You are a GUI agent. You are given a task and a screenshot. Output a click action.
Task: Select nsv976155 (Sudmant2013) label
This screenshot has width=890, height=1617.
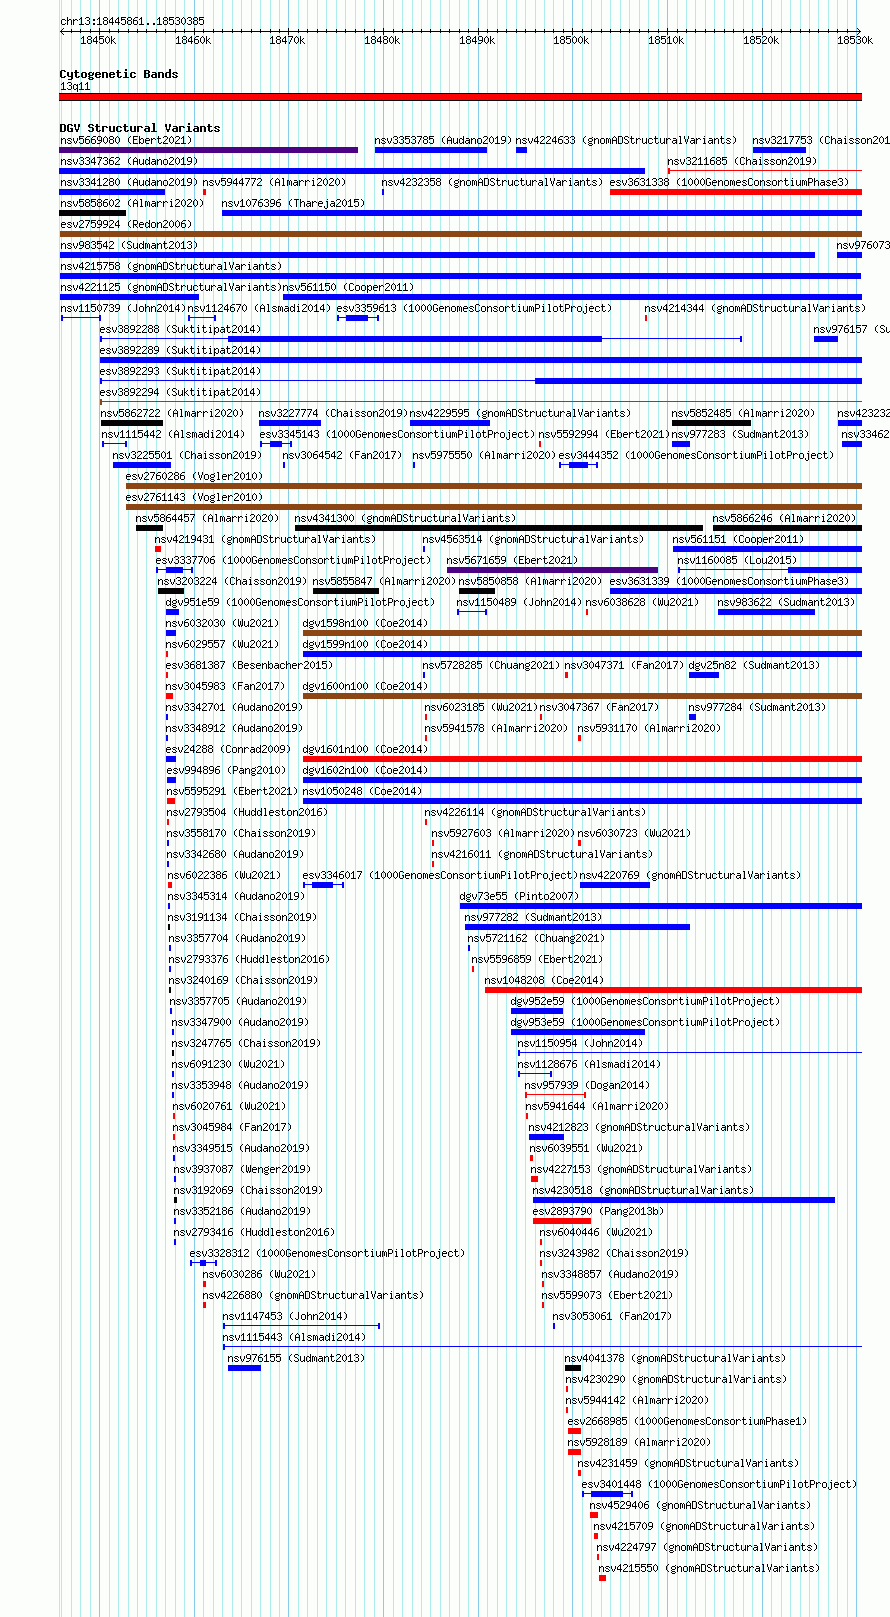tap(296, 1358)
